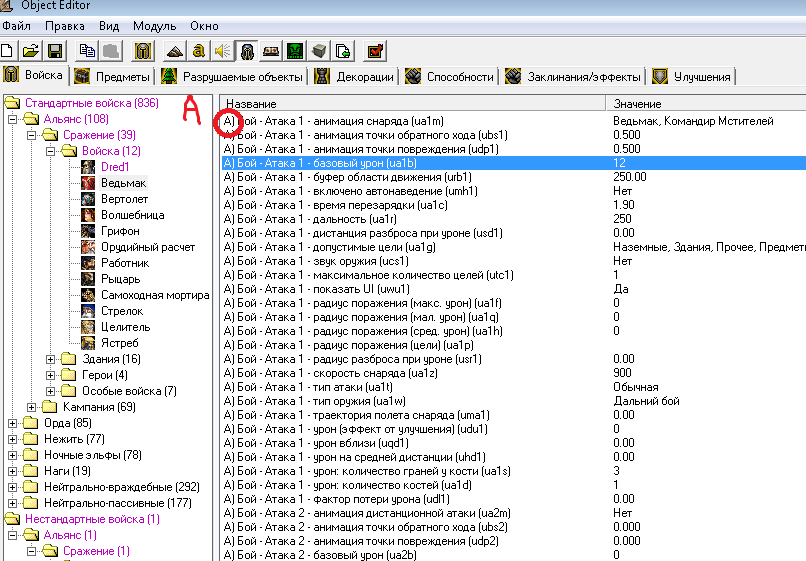Viewport: 806px width, 561px height.
Task: Click the Значение column header
Action: click(x=636, y=104)
